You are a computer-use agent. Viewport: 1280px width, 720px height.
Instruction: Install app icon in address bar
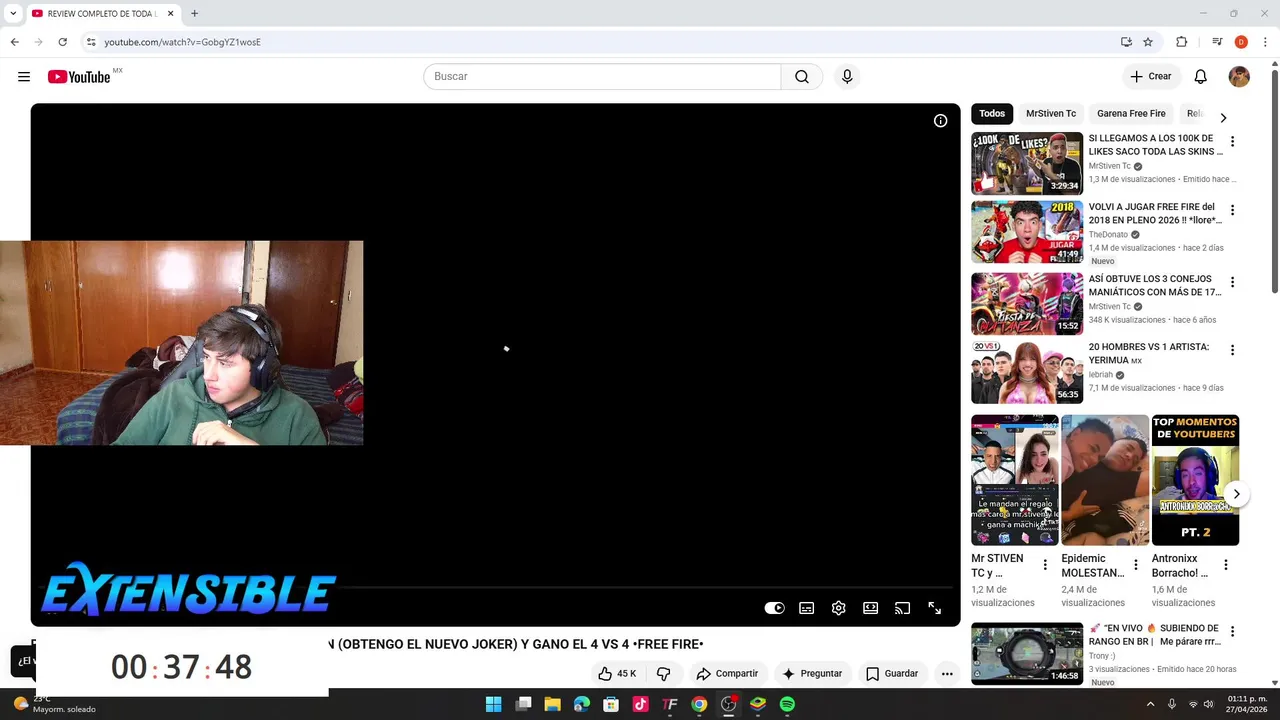(1126, 42)
